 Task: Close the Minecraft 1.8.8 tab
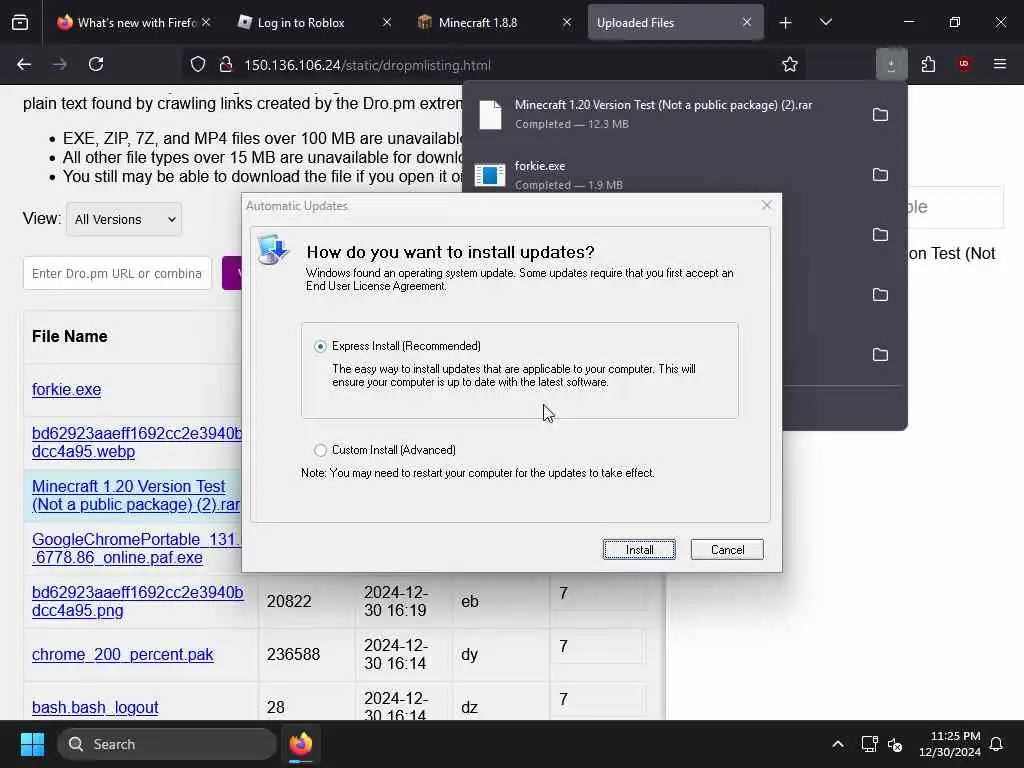tap(567, 22)
